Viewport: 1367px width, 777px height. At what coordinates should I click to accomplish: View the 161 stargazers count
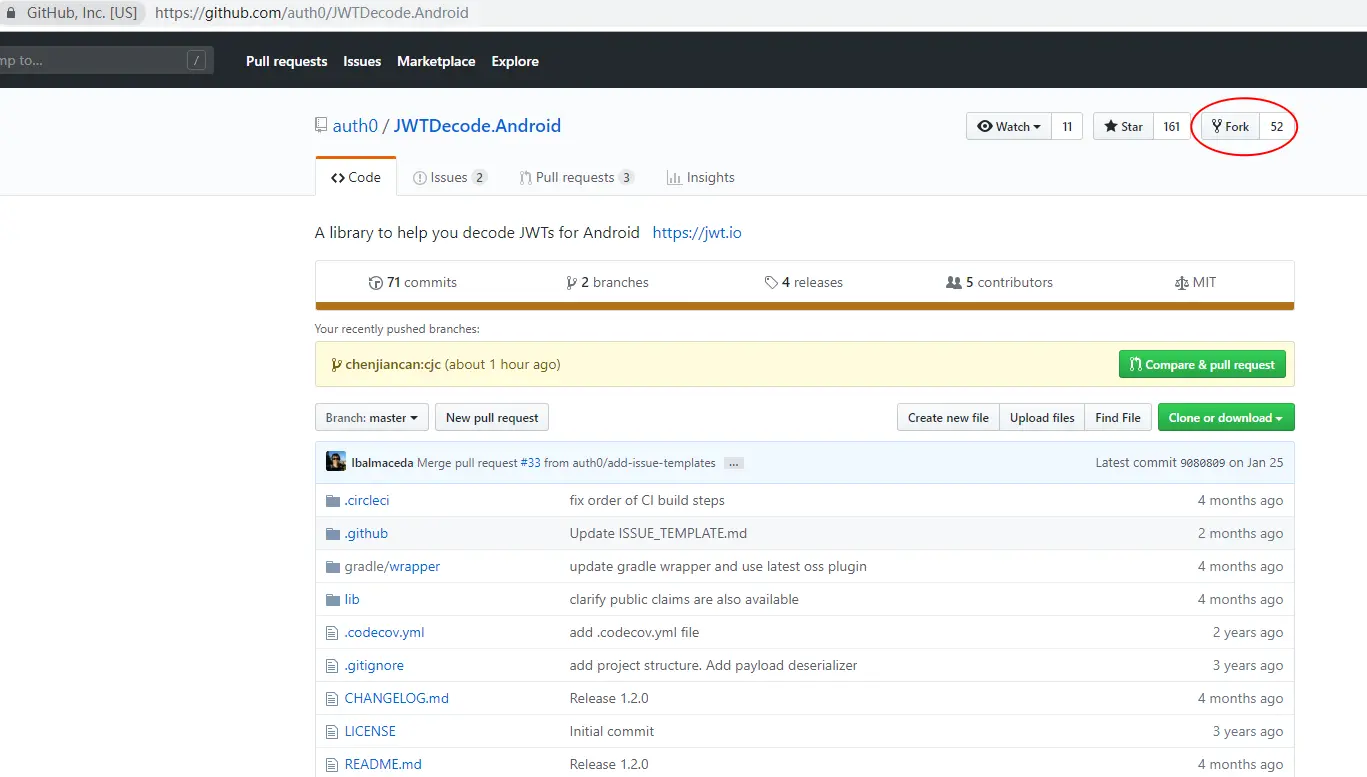click(1172, 126)
